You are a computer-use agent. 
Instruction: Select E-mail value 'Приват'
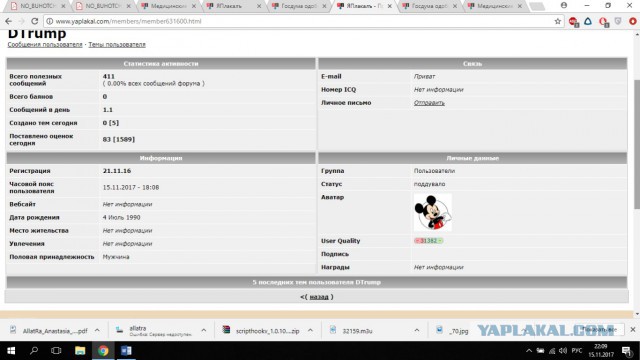click(424, 76)
